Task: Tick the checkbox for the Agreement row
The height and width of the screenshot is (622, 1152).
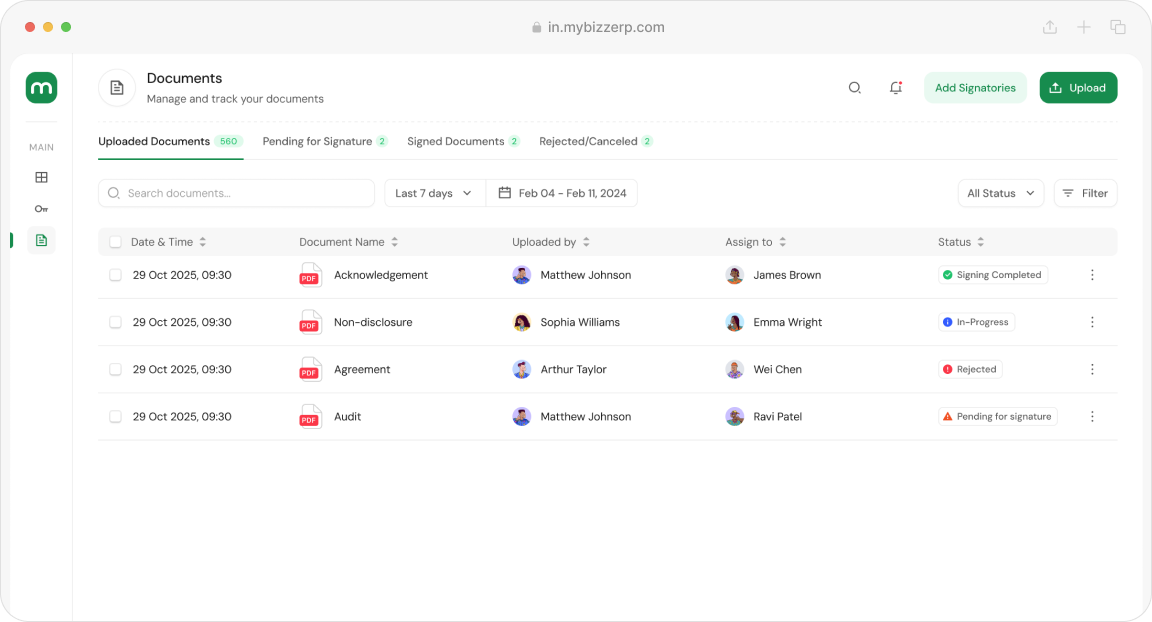Action: tap(115, 370)
